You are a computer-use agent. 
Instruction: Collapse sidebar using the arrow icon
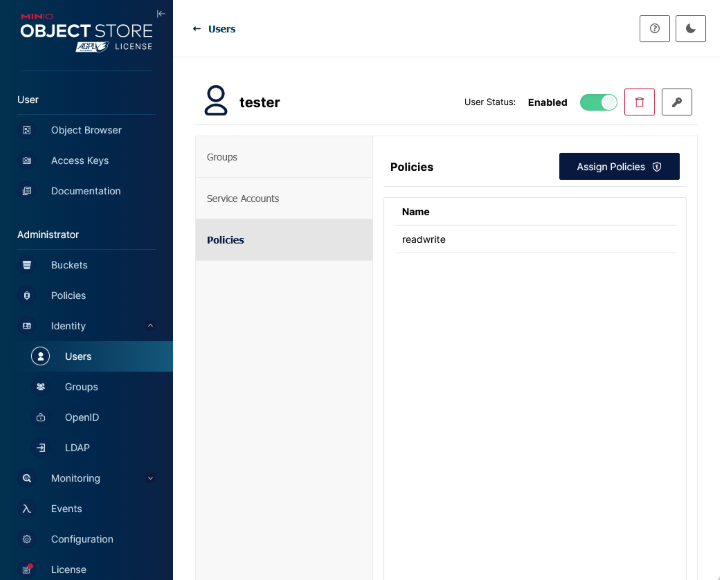point(161,13)
